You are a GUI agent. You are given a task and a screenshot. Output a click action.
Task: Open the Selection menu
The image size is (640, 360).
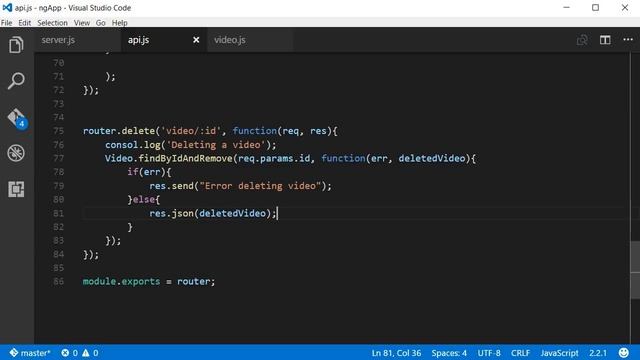coord(52,23)
